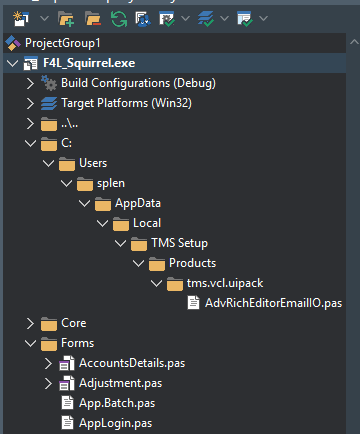
Task: Select the AppData folder label
Action: pos(138,203)
